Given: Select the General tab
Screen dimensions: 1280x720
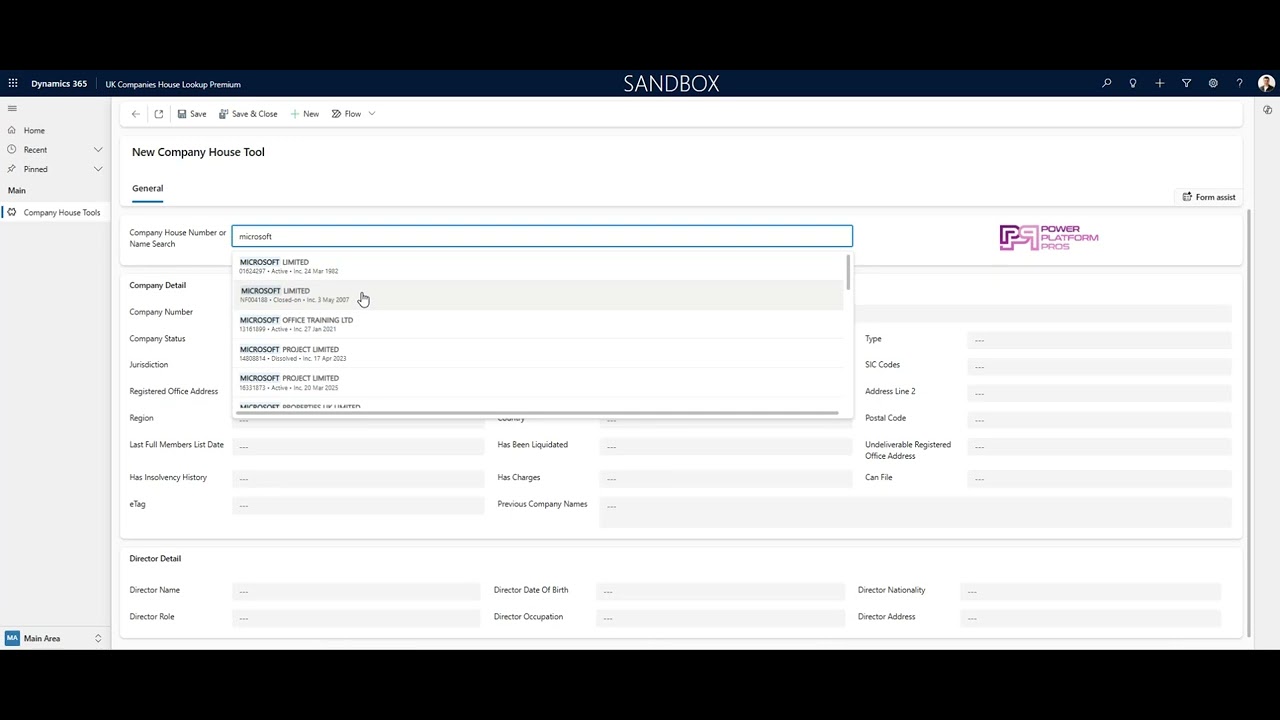Looking at the screenshot, I should [x=147, y=188].
